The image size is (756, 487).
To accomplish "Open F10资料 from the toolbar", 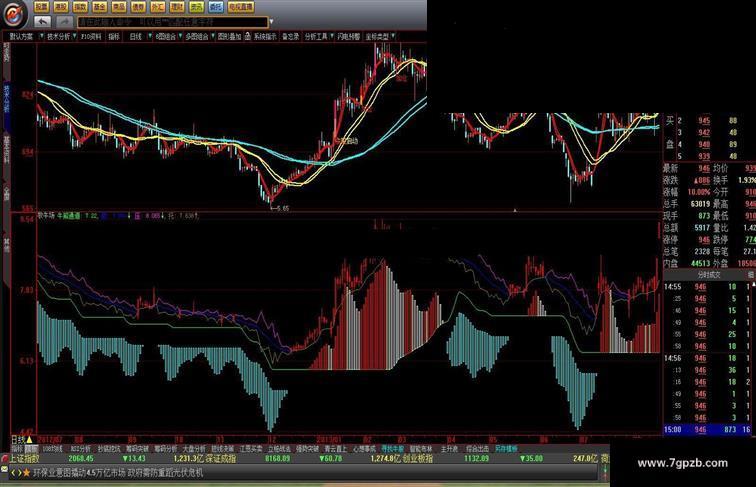I will (91, 36).
